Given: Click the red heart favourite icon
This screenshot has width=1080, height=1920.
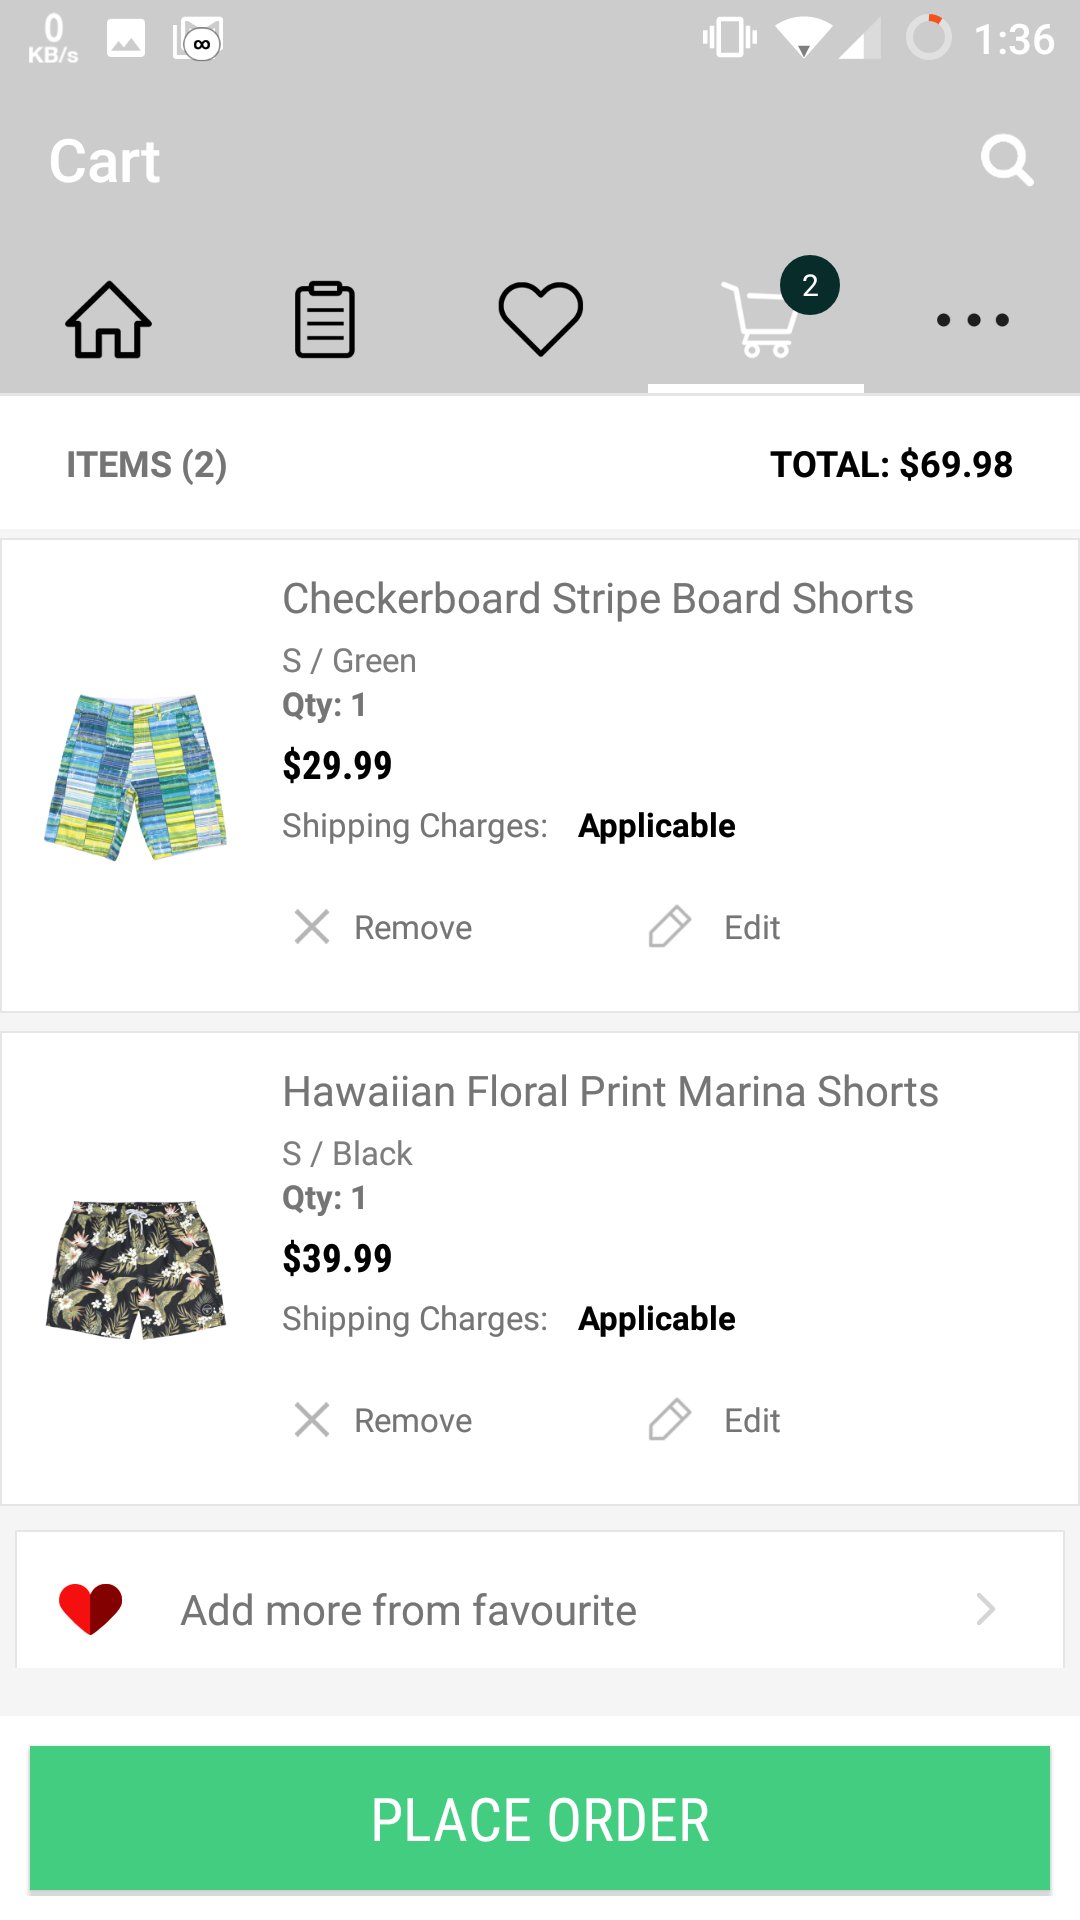Looking at the screenshot, I should (x=90, y=1609).
